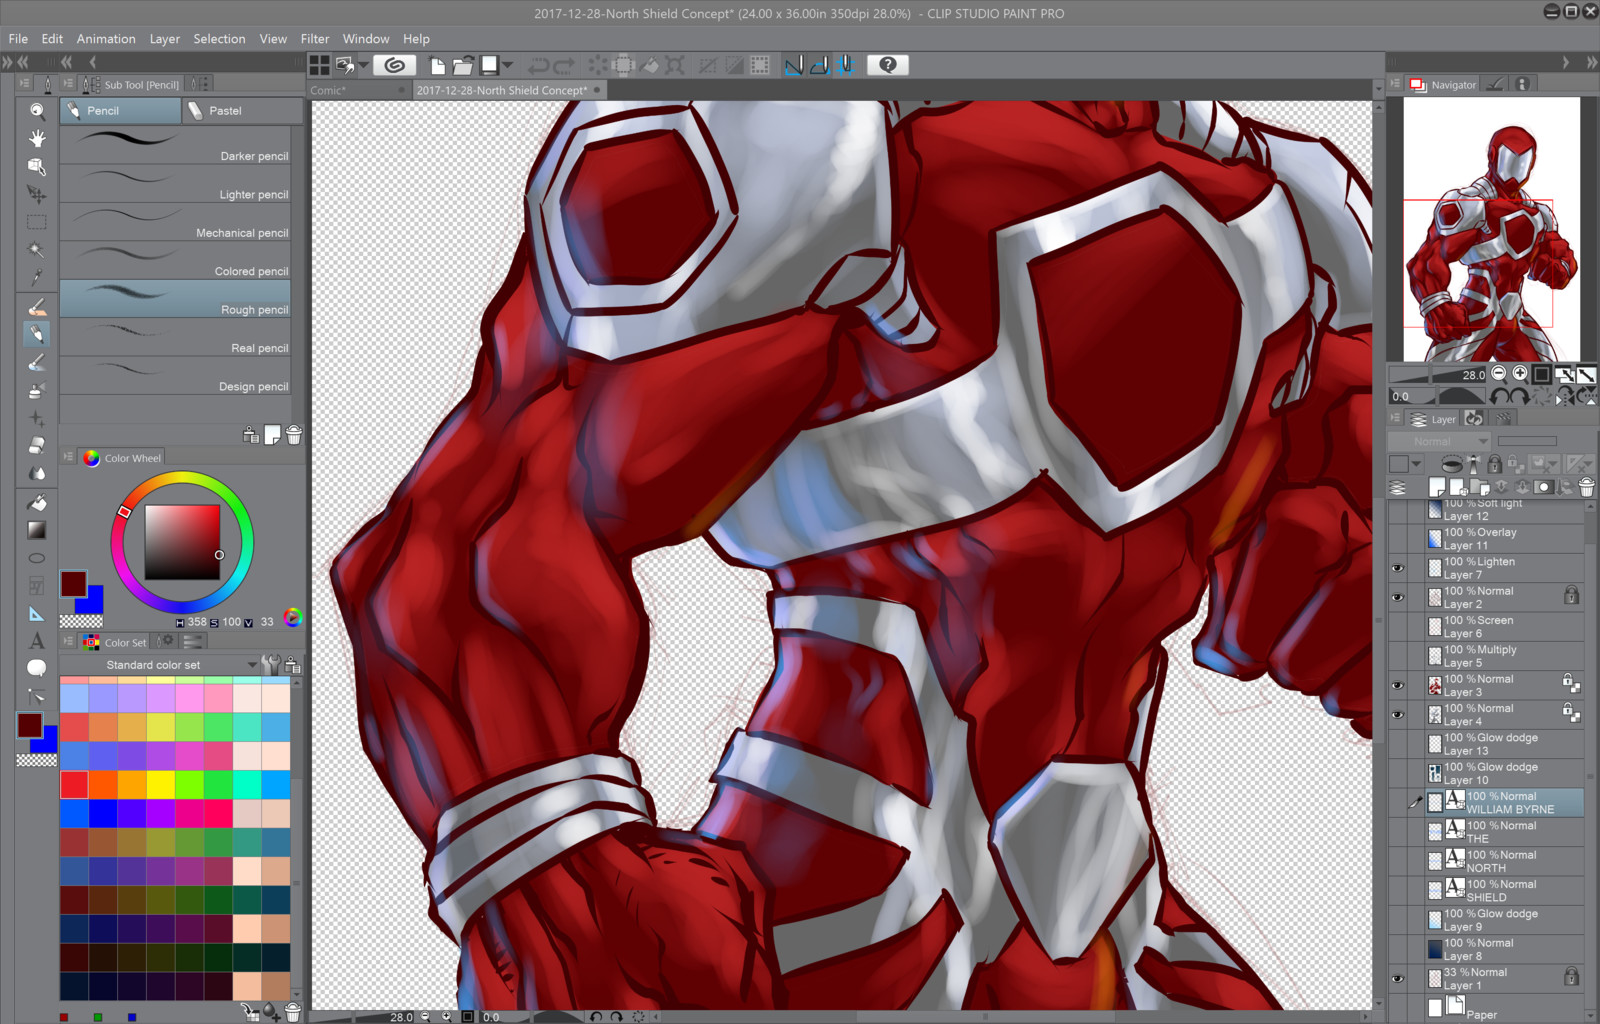This screenshot has width=1600, height=1024.
Task: Toggle visibility of Layer 2
Action: 1398,597
